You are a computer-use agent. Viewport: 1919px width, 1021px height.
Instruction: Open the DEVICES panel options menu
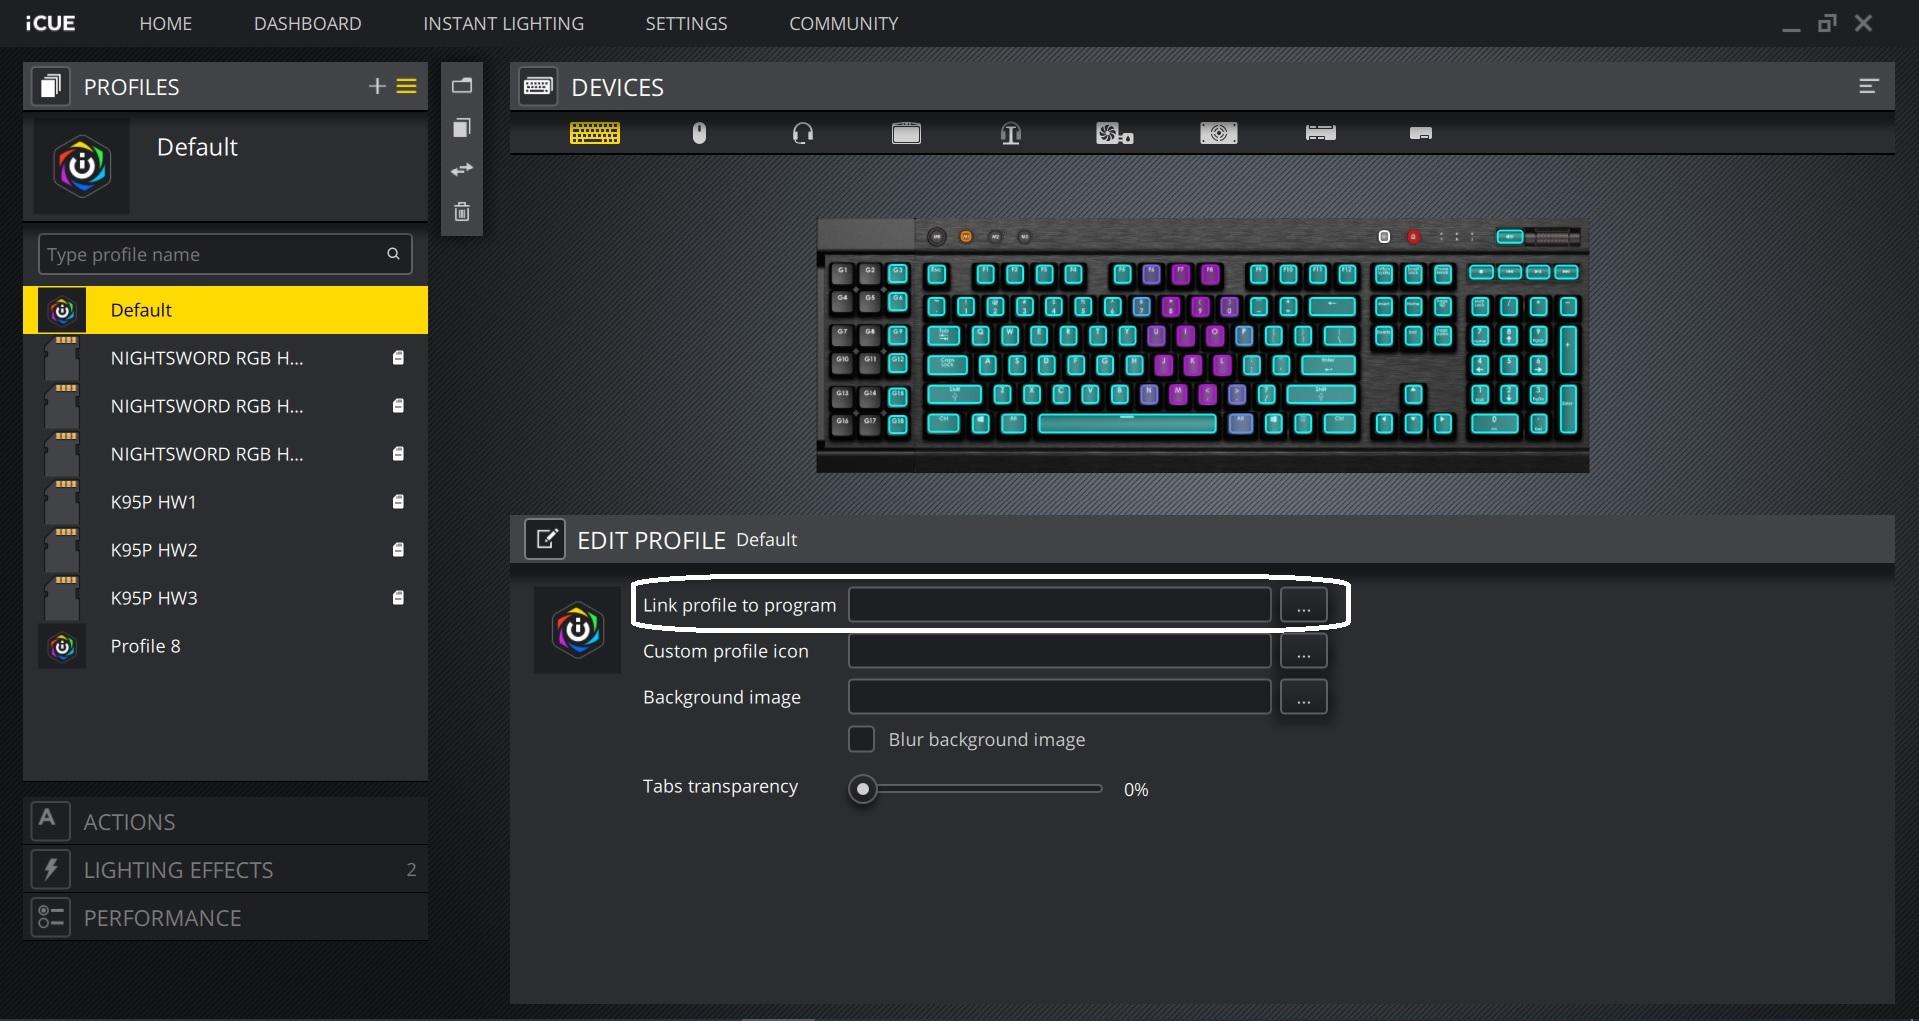pyautogui.click(x=1867, y=86)
